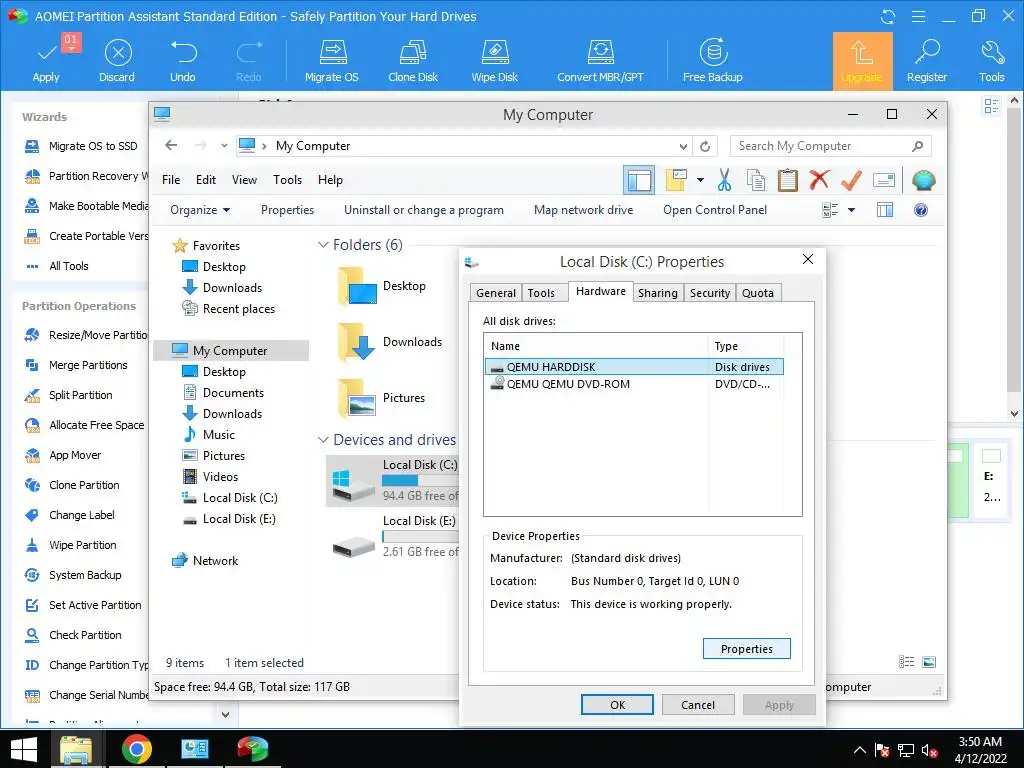The height and width of the screenshot is (768, 1024).
Task: Open App Mover from sidebar
Action: click(x=63, y=455)
